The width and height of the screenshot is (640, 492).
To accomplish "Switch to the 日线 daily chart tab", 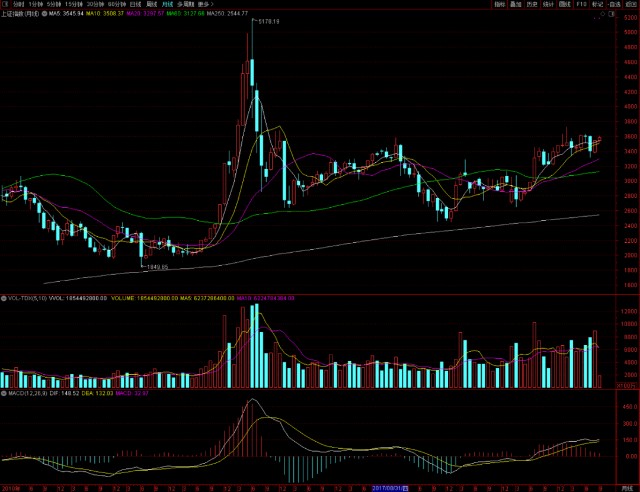I will click(x=135, y=4).
